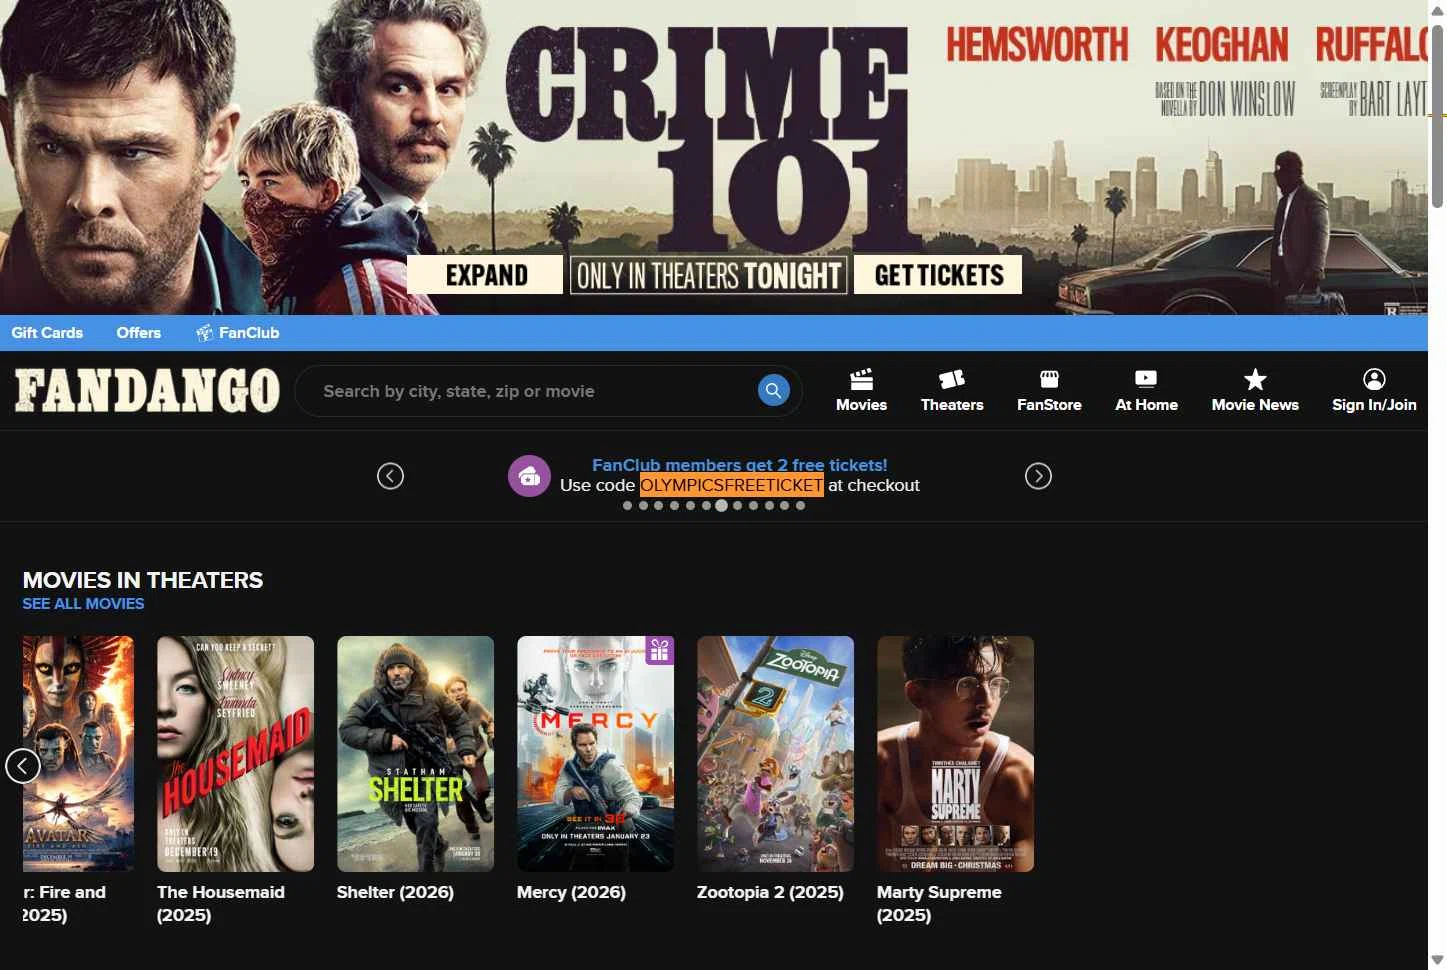
Task: Open the At Home screen icon
Action: pos(1146,379)
